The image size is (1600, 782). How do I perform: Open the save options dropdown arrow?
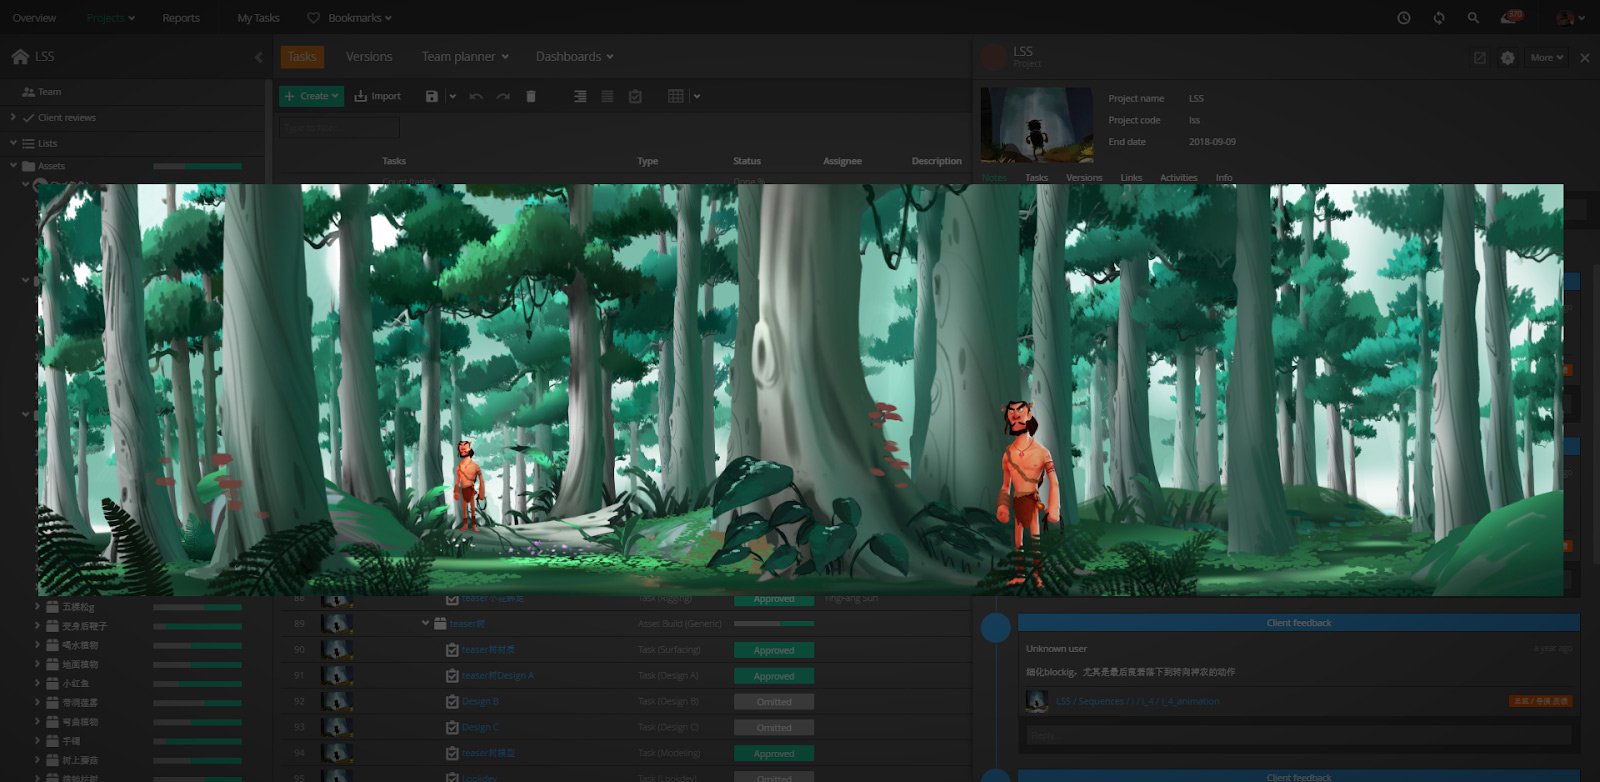[x=453, y=96]
